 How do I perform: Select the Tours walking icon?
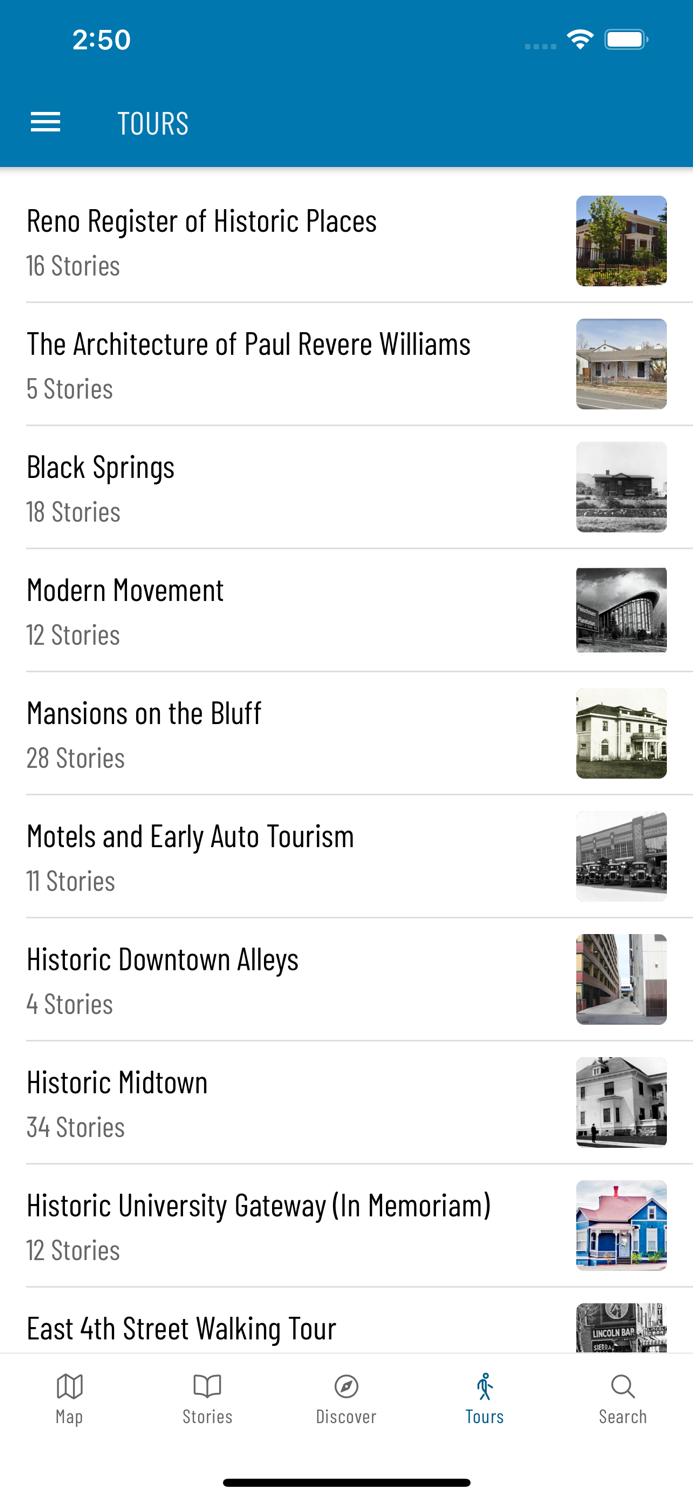point(484,1397)
